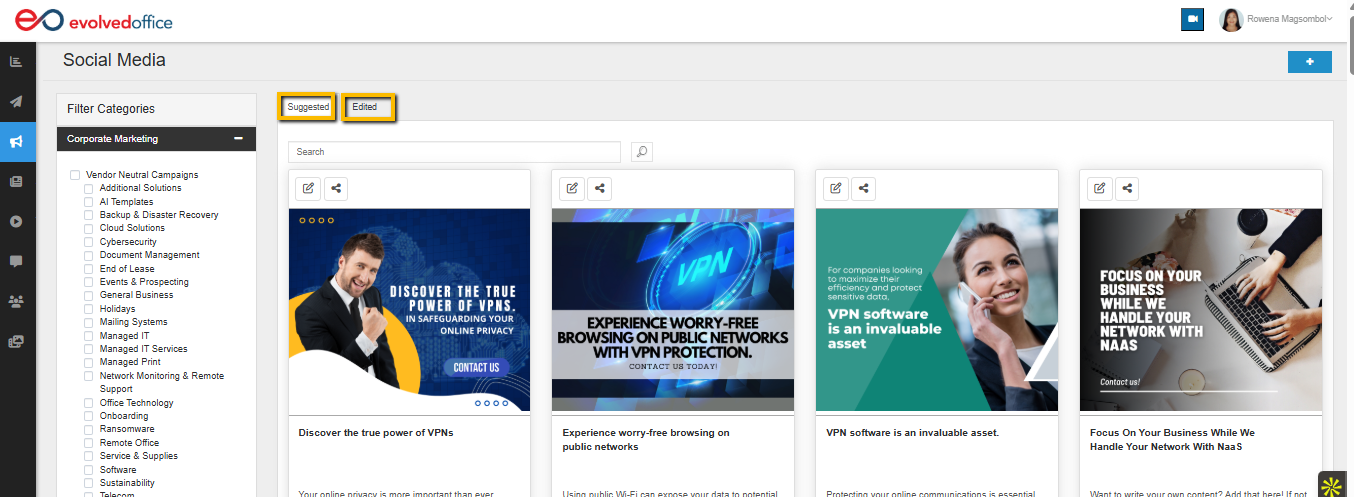Switch to the Suggested tab
Screen dimensions: 1354x497
click(308, 107)
